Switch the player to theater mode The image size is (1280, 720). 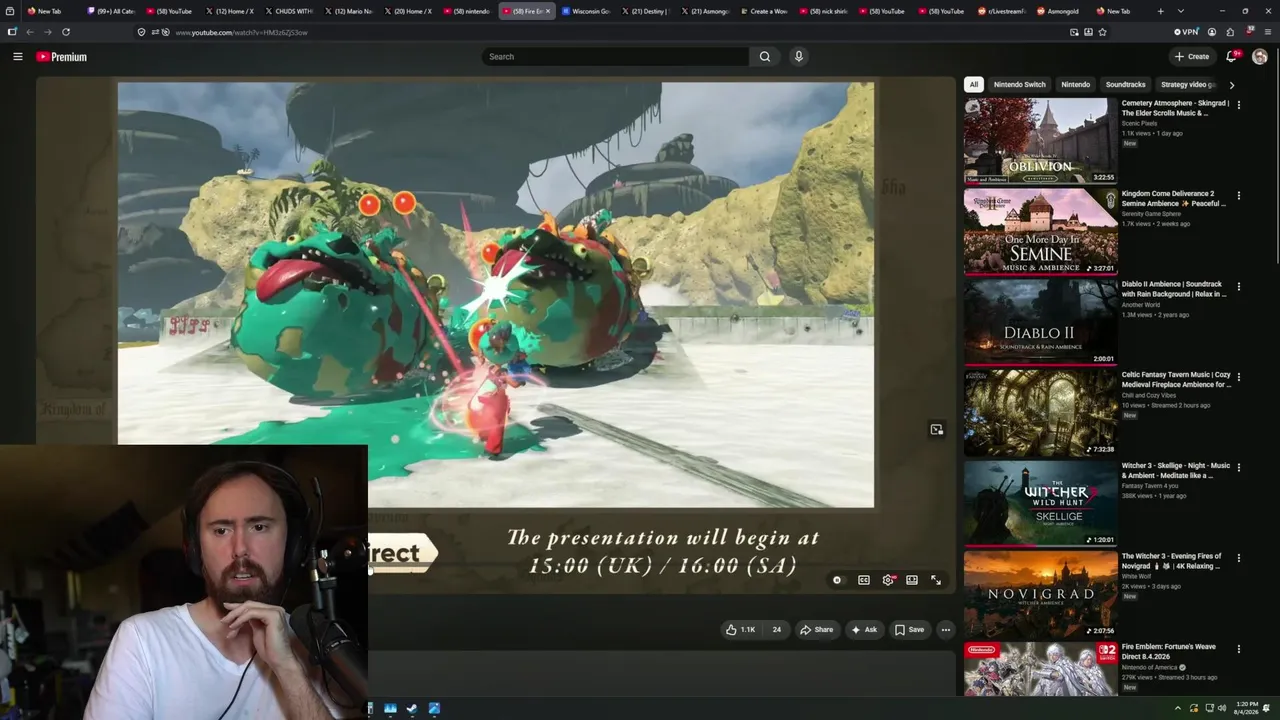click(912, 580)
